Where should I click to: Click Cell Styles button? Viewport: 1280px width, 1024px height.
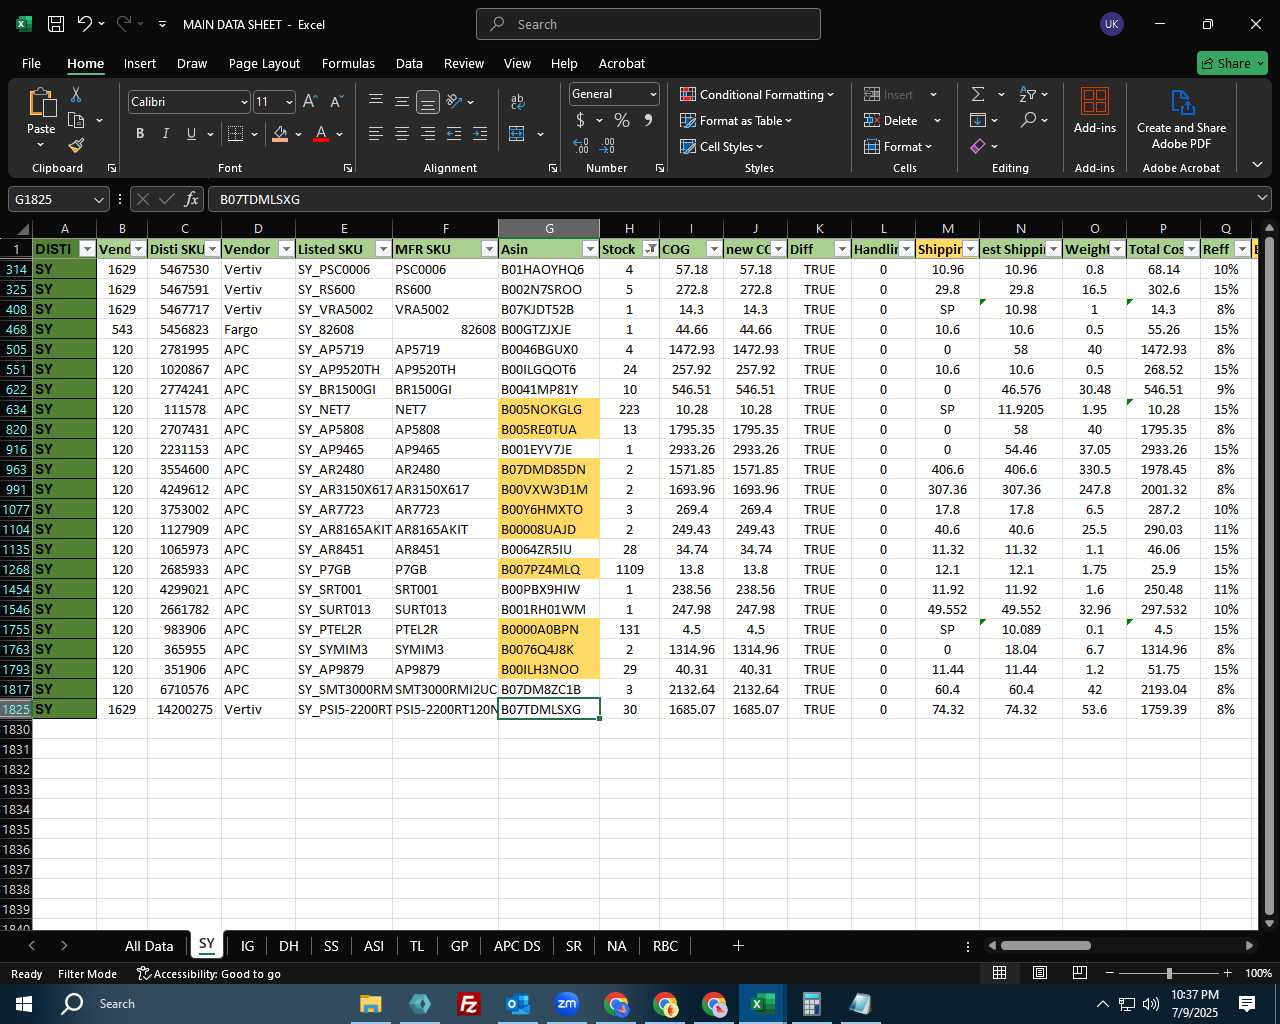(x=722, y=146)
